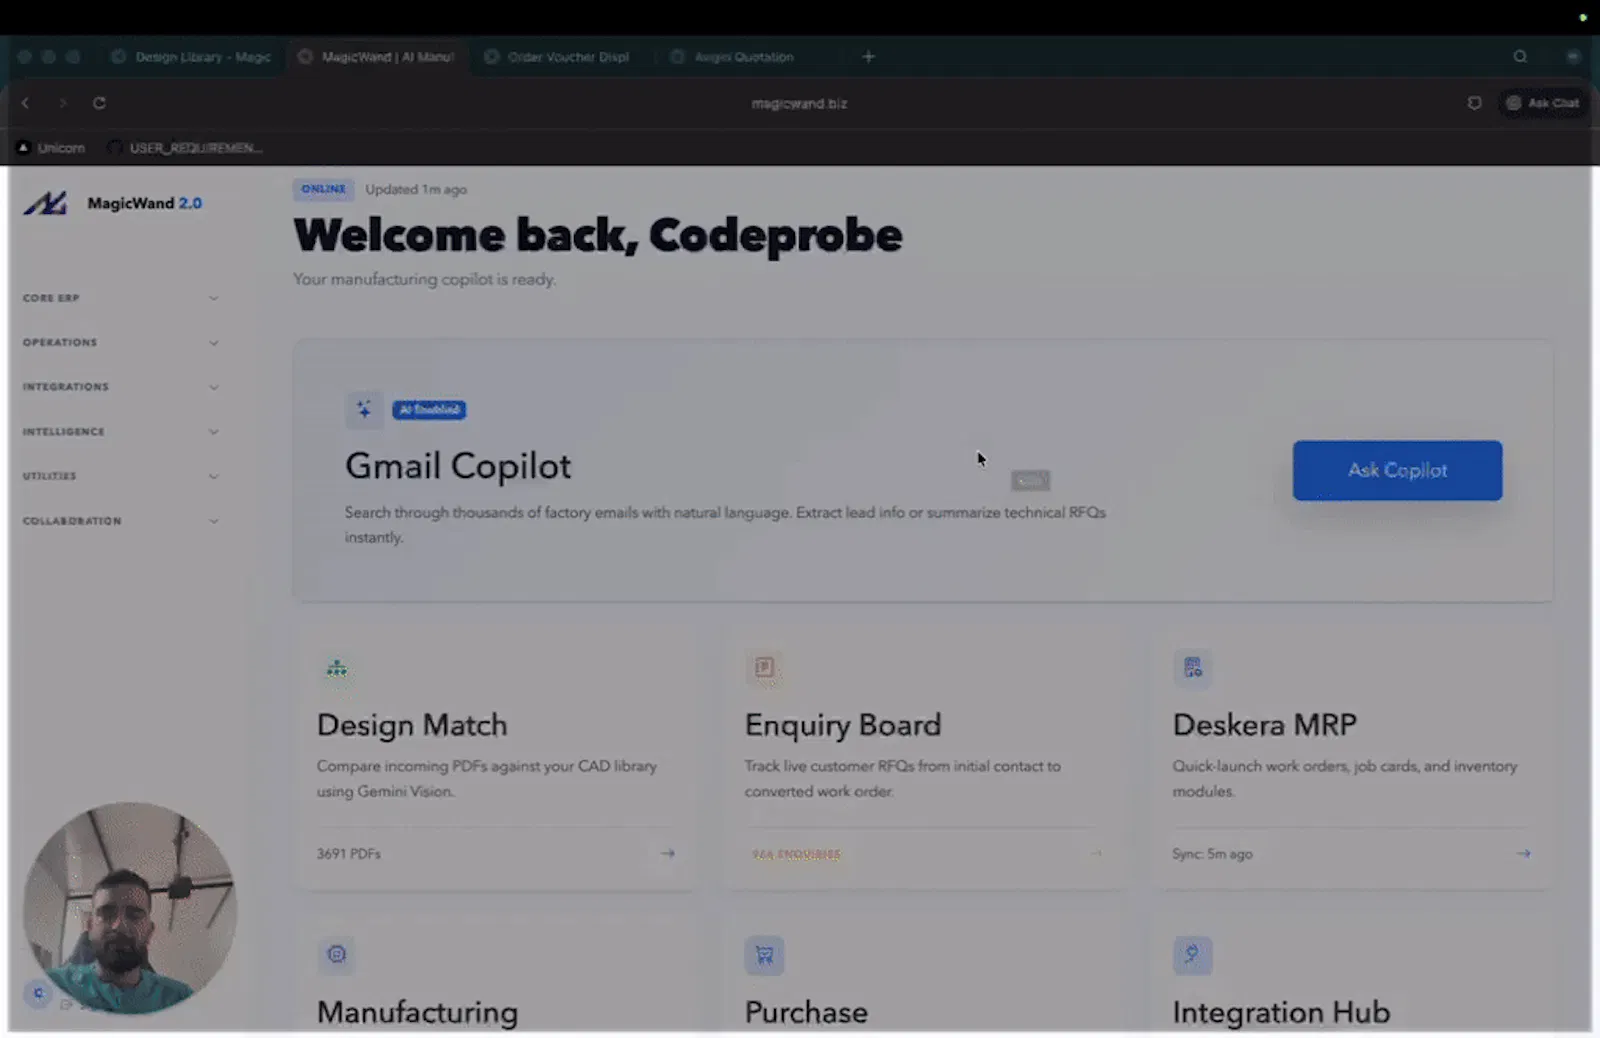The width and height of the screenshot is (1600, 1038).
Task: Click the browser search magnifier icon
Action: point(1520,57)
